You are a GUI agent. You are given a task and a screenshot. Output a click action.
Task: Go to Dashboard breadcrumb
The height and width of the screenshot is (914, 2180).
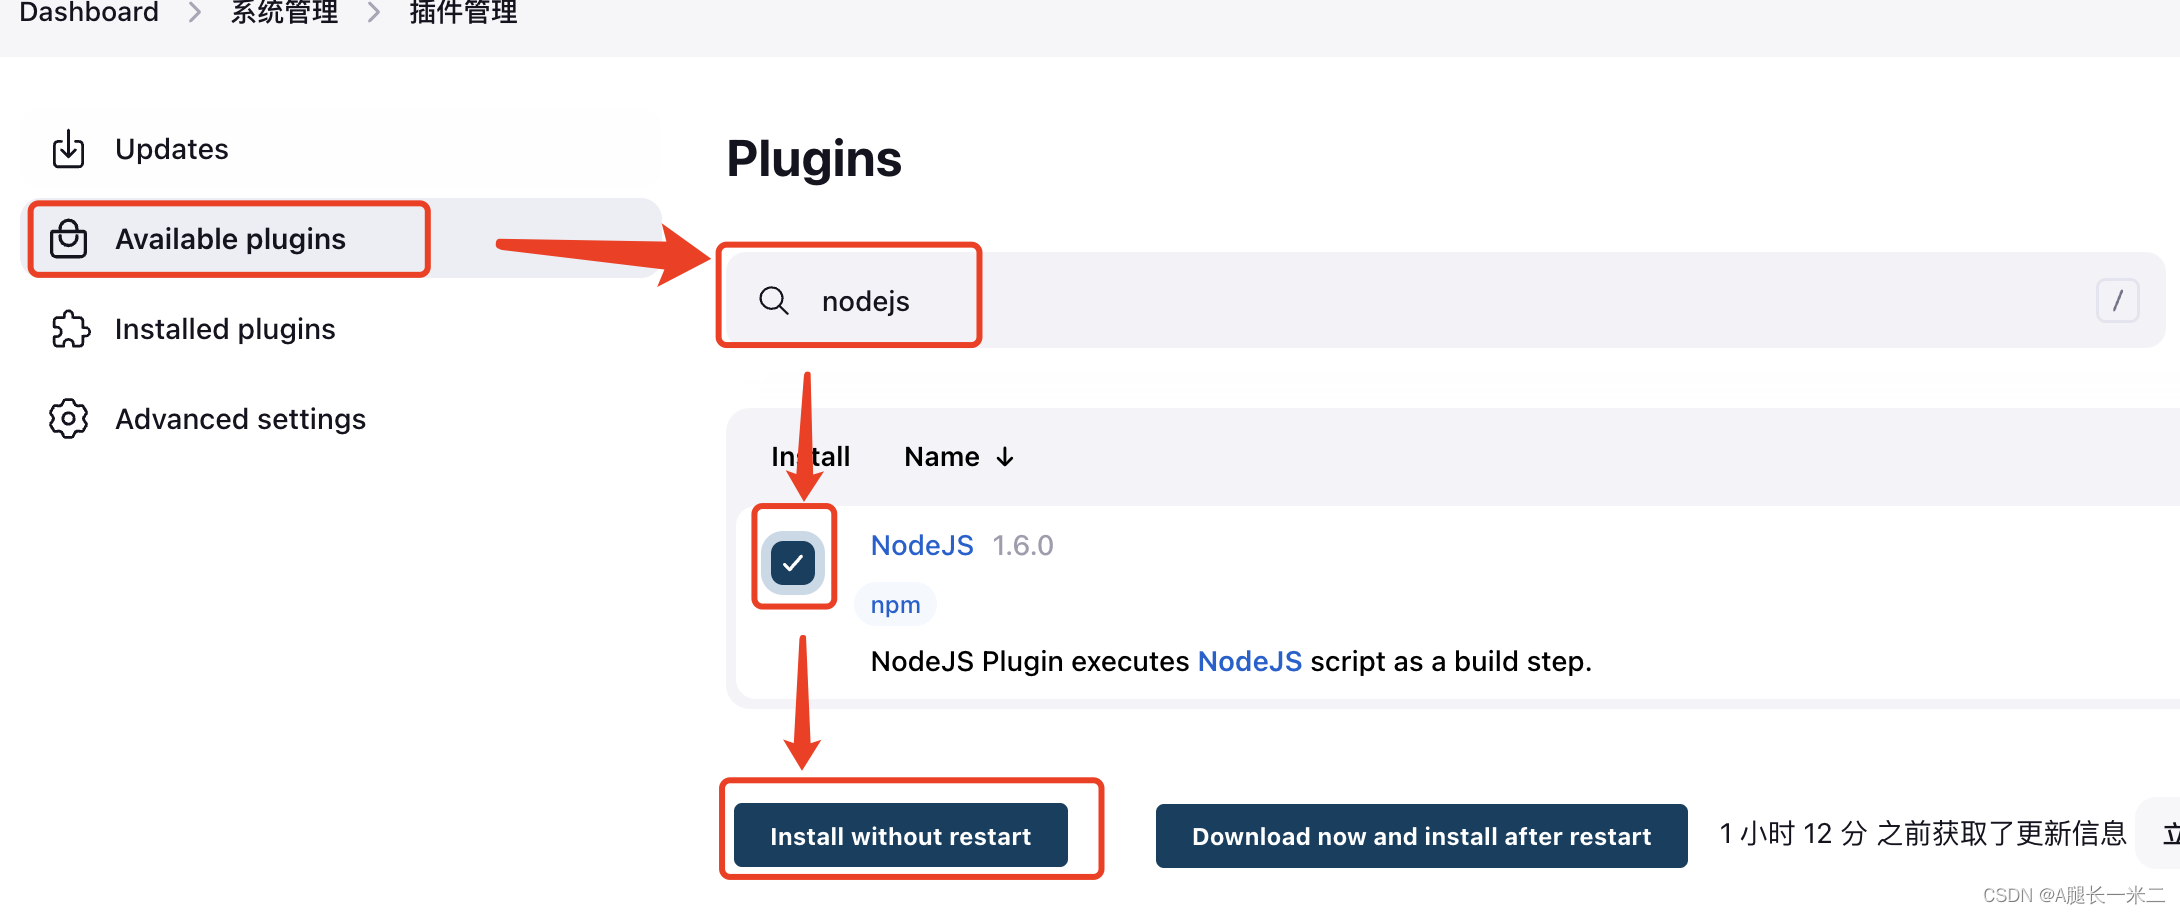[89, 13]
